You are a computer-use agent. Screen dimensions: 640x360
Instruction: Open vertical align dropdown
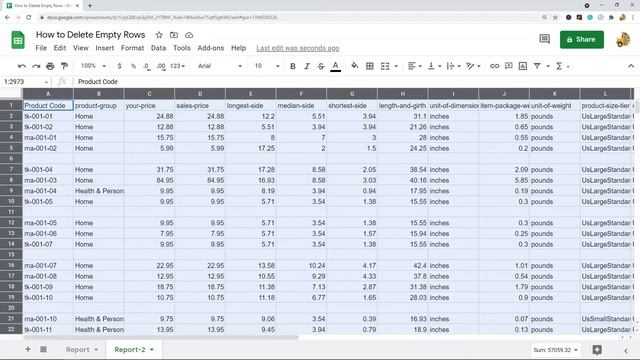(x=434, y=66)
